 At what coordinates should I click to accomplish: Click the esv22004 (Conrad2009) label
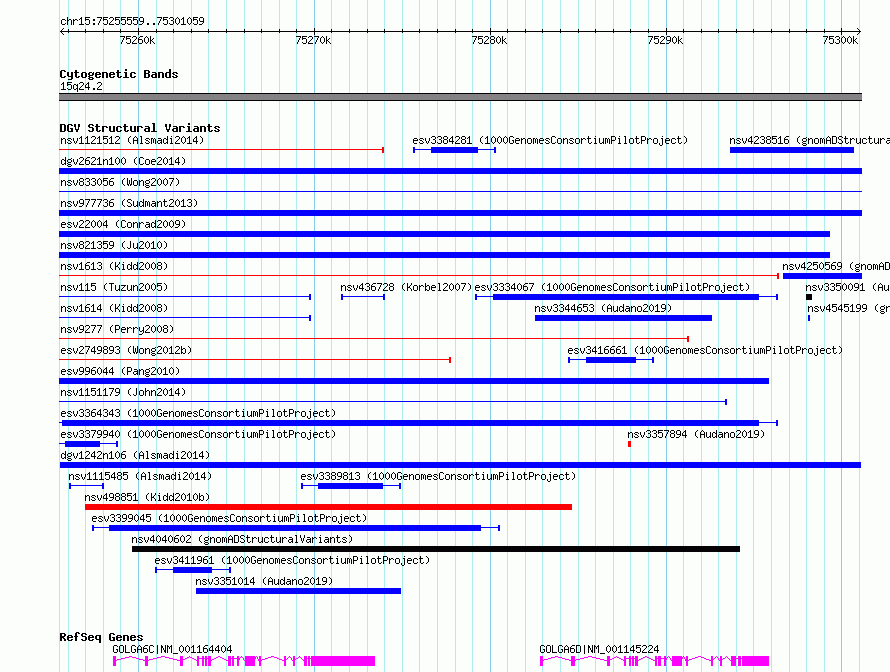coord(123,224)
